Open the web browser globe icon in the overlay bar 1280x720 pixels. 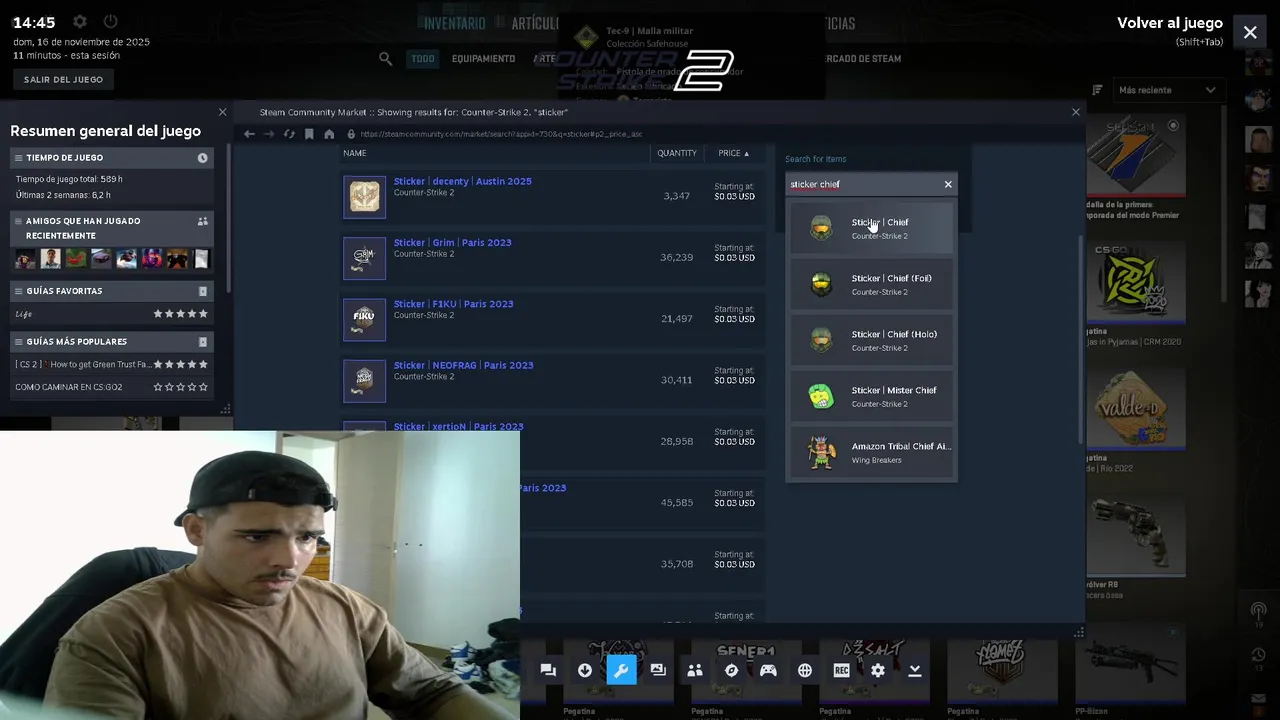click(805, 670)
